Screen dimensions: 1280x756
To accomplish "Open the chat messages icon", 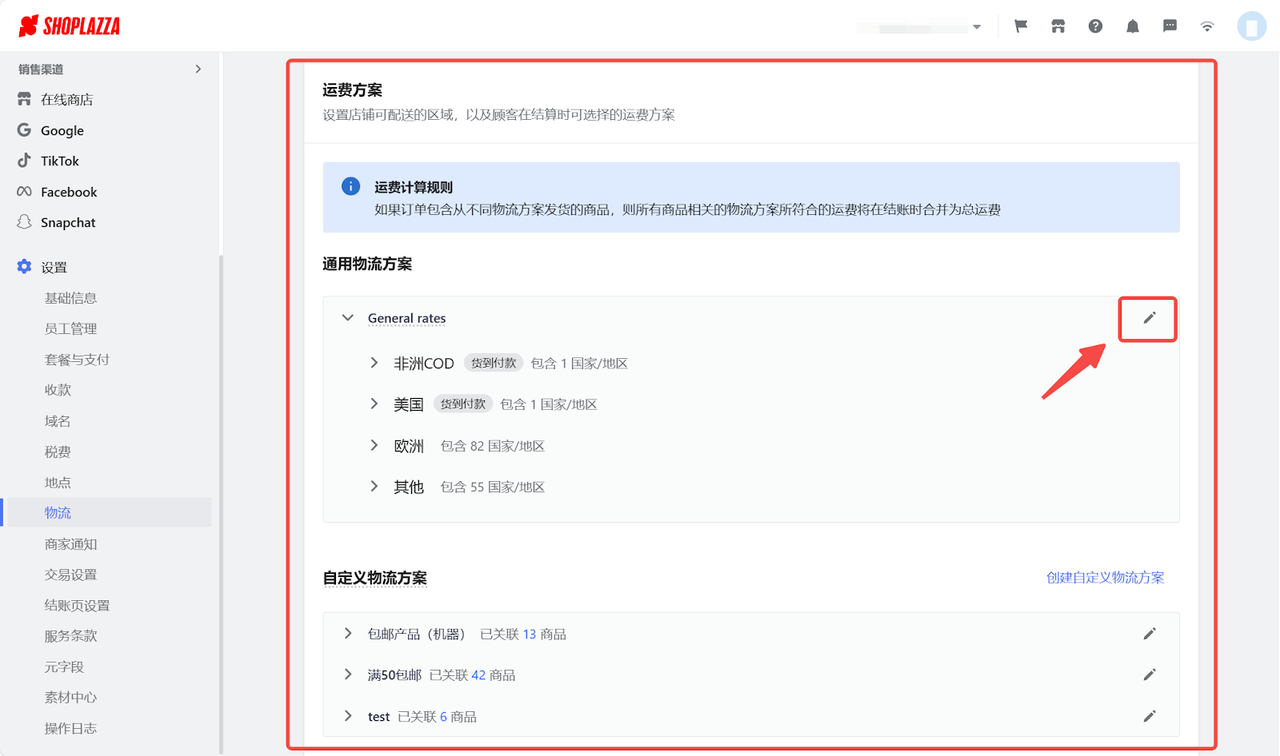I will pos(1169,26).
